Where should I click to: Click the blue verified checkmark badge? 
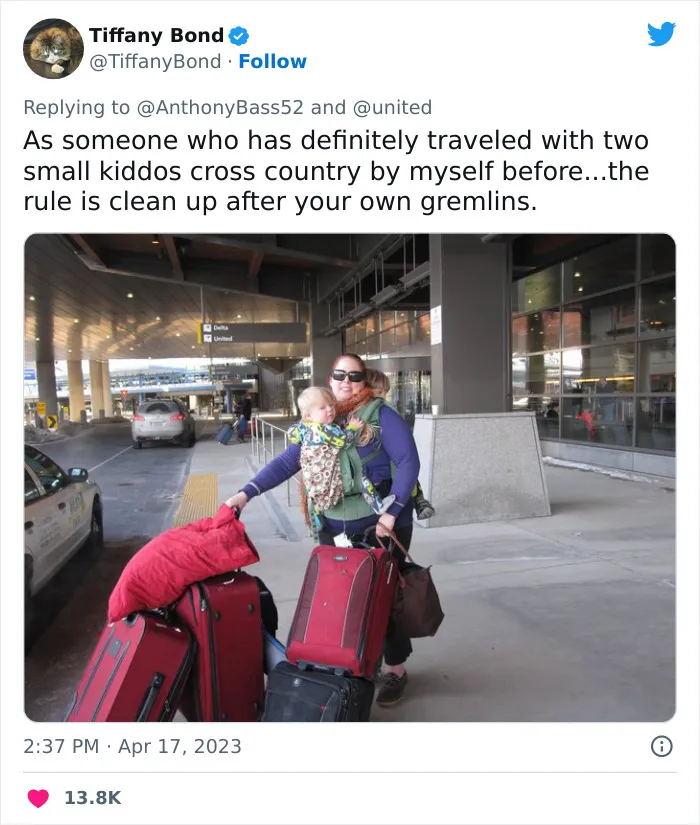[239, 36]
